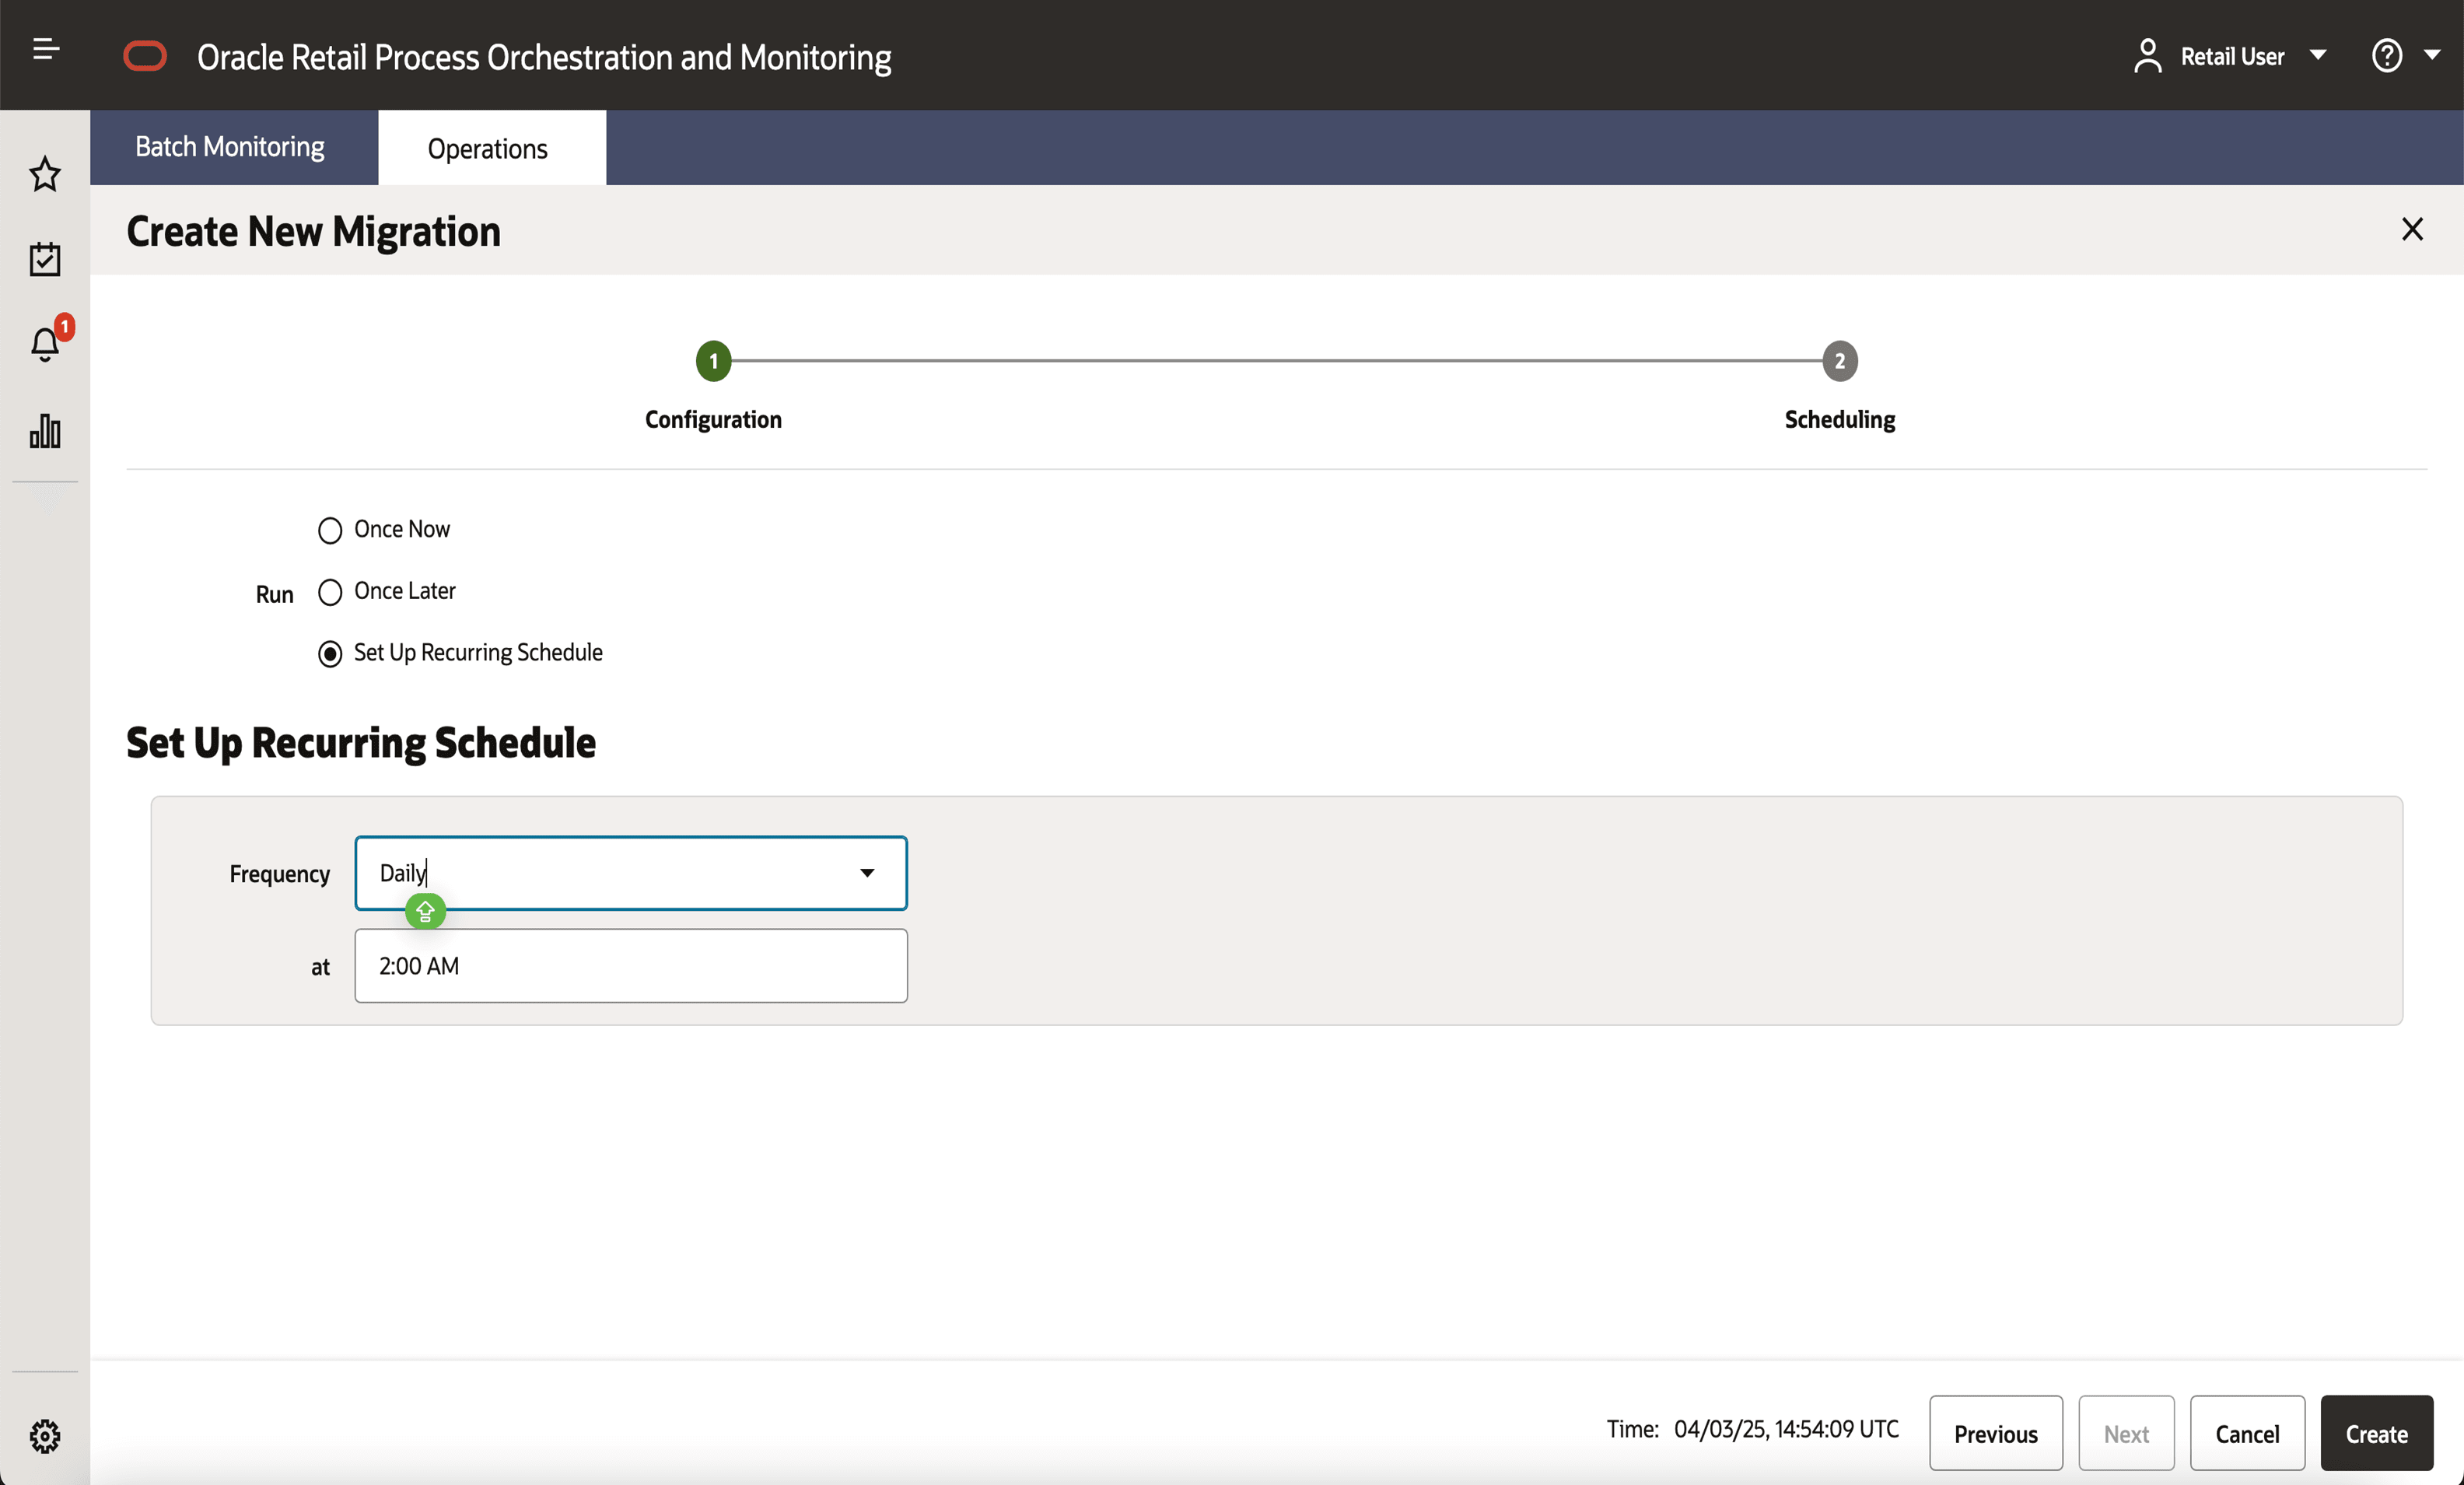The image size is (2464, 1485).
Task: Click the help question mark icon
Action: click(2387, 56)
